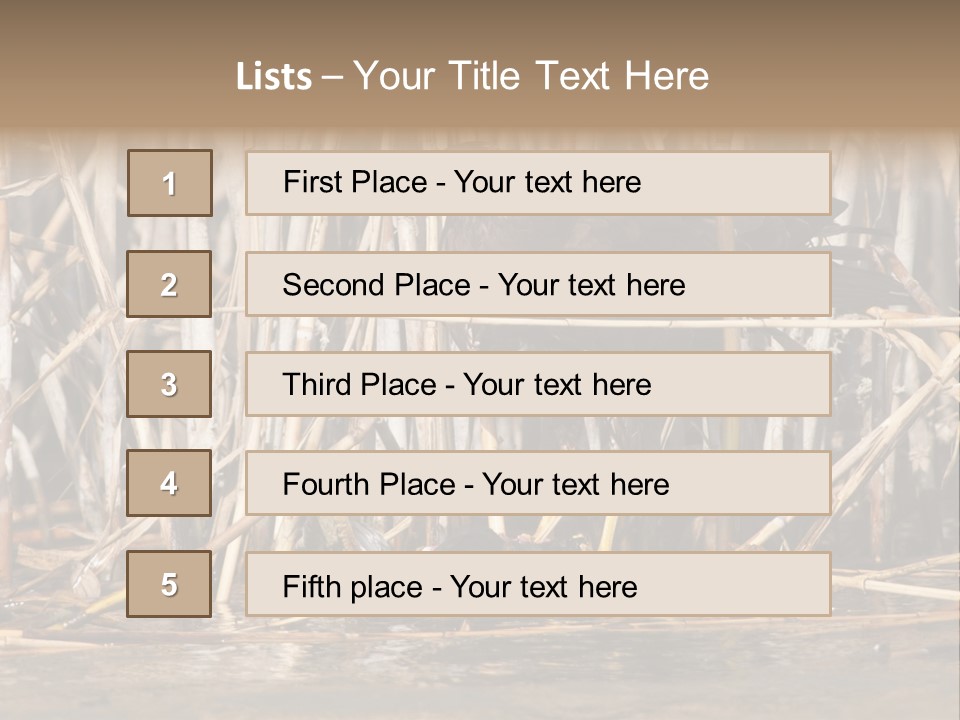Click the 'First Place' text

click(x=462, y=182)
